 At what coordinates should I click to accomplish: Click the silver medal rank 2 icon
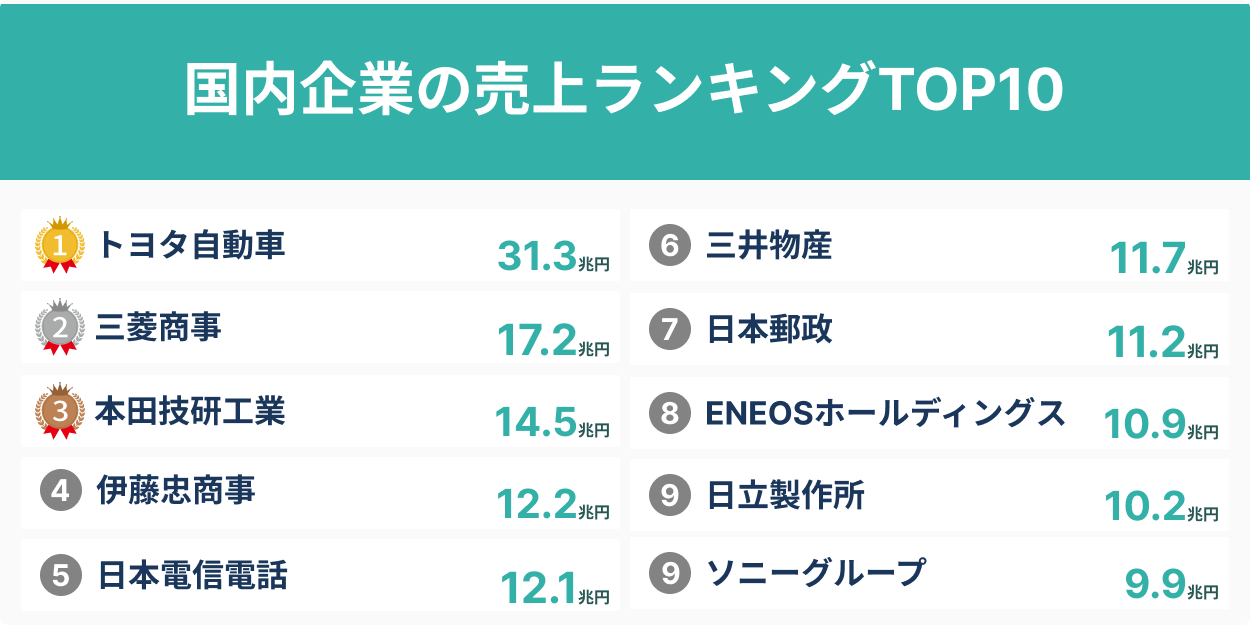[x=59, y=328]
